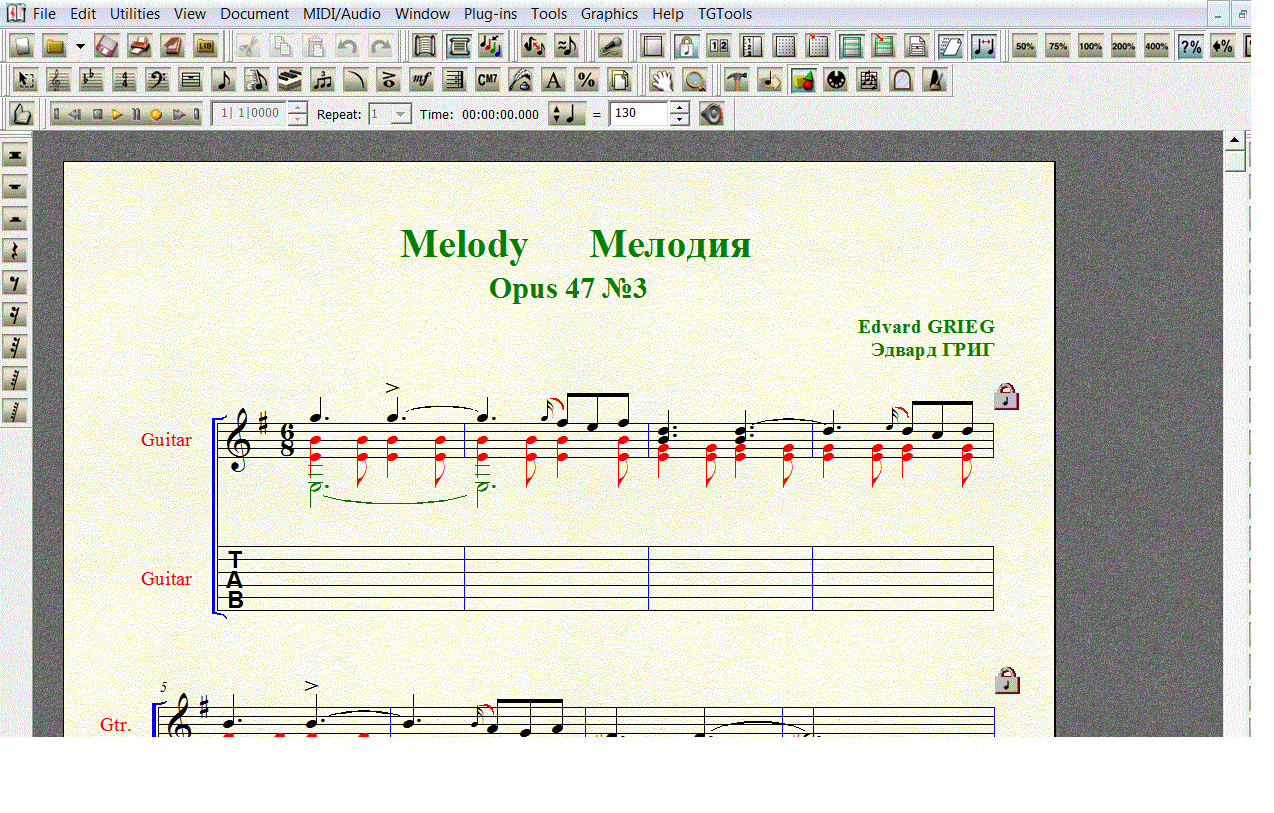Image resolution: width=1274 pixels, height=813 pixels.
Task: Set zoom to 200% button
Action: pos(1123,47)
